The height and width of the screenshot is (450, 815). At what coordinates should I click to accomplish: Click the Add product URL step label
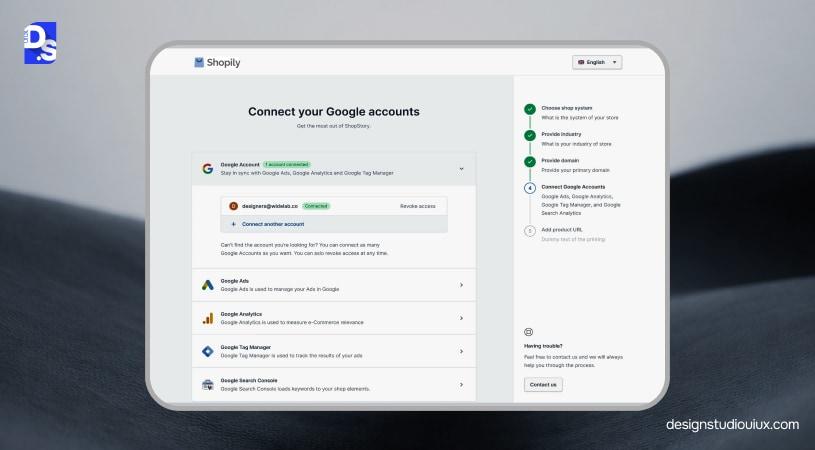pyautogui.click(x=562, y=230)
